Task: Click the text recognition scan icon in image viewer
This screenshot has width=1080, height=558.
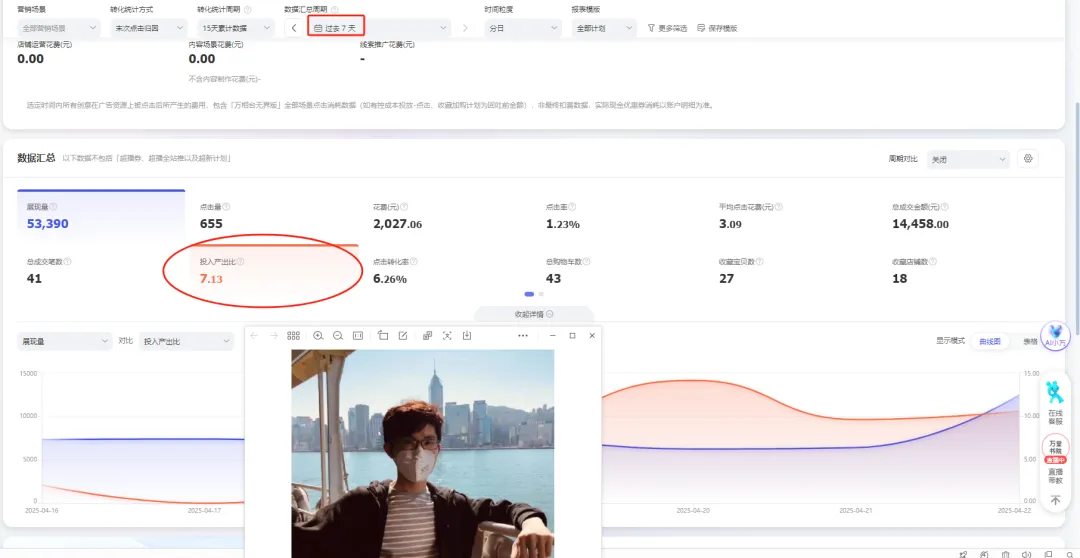Action: [x=447, y=335]
